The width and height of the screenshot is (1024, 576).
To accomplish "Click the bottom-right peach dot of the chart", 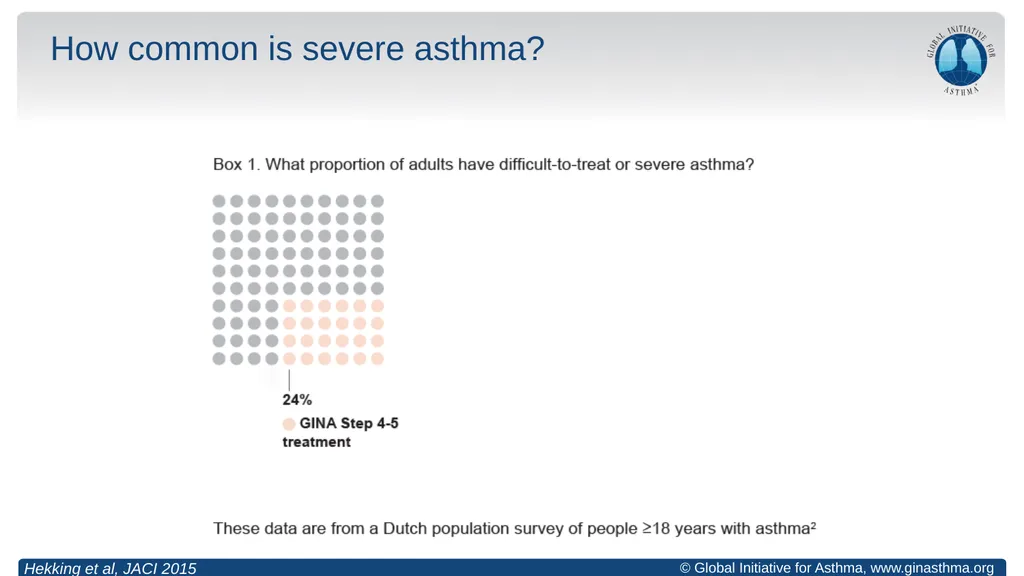I will click(x=377, y=359).
